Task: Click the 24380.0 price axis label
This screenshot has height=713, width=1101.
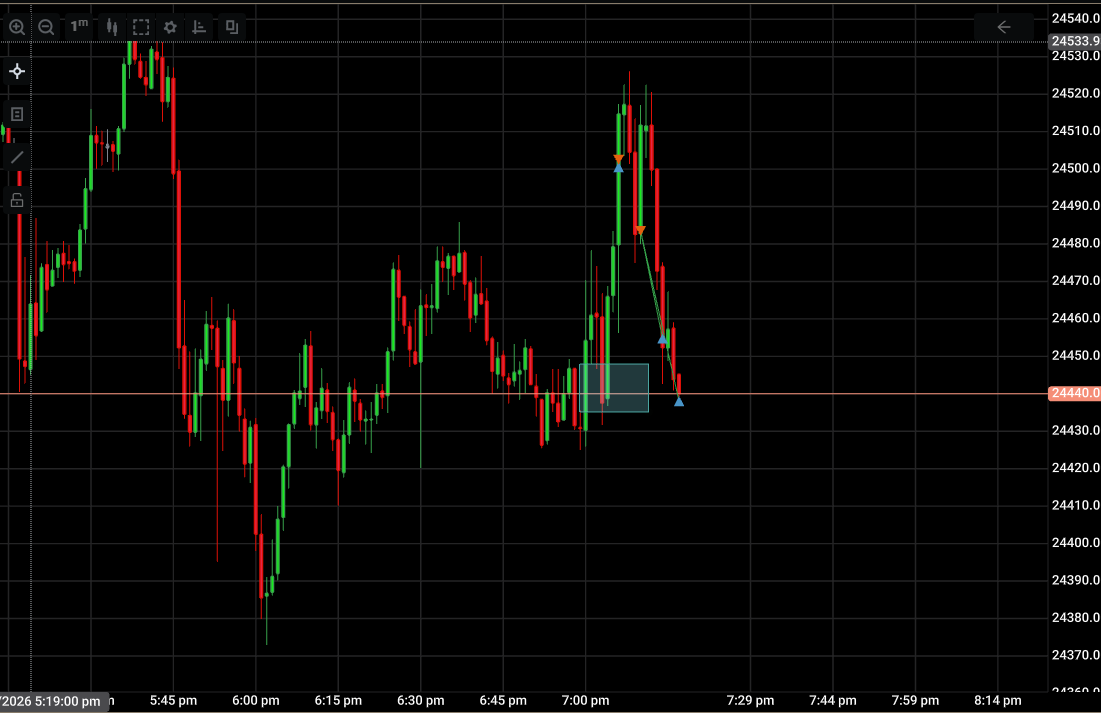Action: (x=1075, y=617)
